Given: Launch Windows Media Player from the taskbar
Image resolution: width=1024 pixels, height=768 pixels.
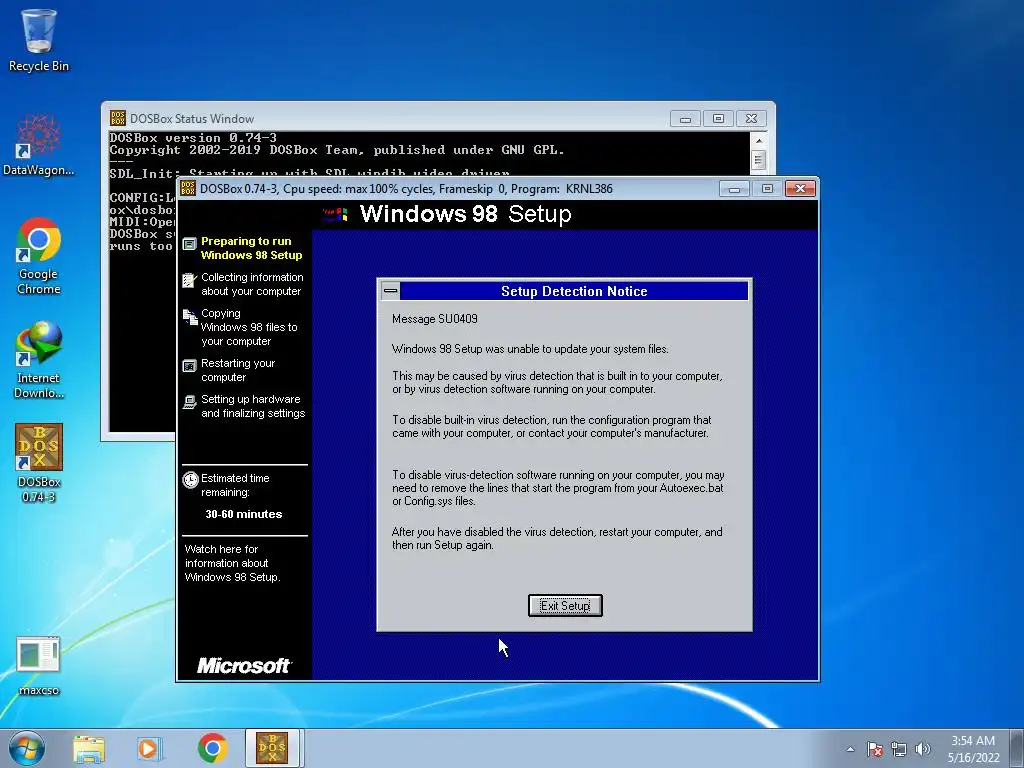Looking at the screenshot, I should pyautogui.click(x=150, y=748).
